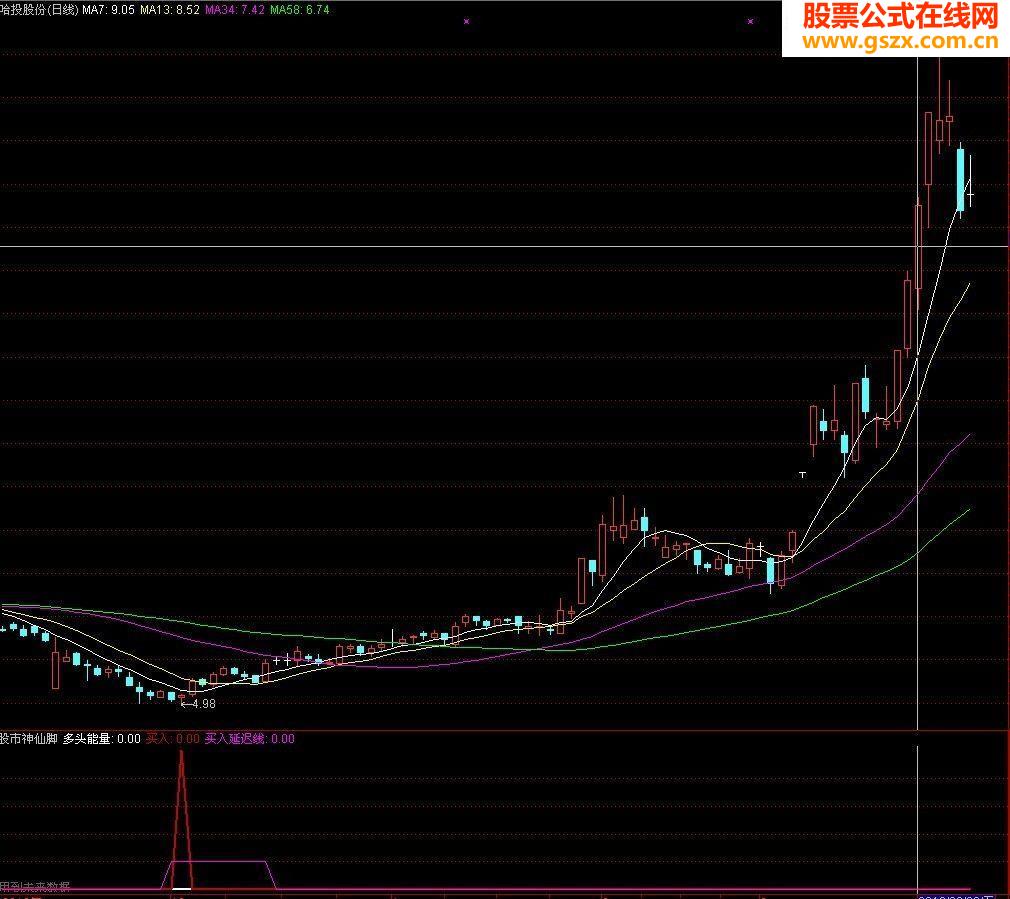Select the 多头能量: 0.00 value label
This screenshot has height=899, width=1010.
click(101, 739)
